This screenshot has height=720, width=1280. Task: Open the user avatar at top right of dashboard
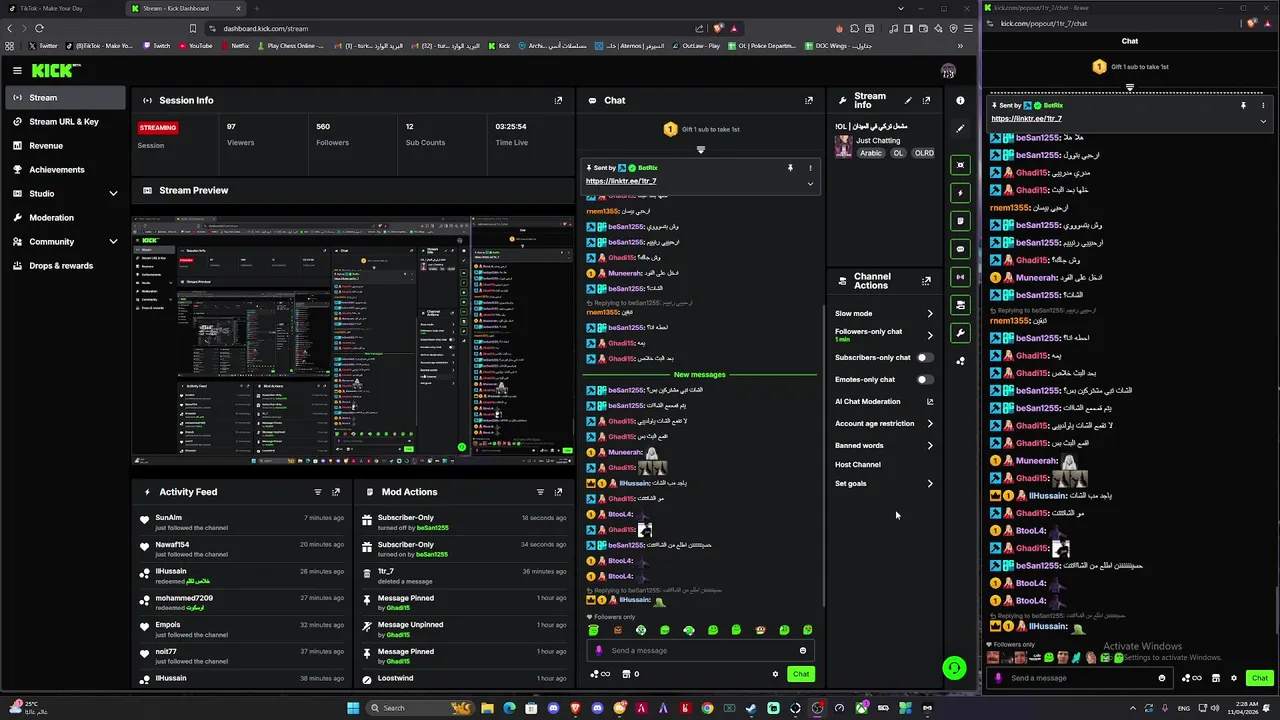[x=948, y=71]
